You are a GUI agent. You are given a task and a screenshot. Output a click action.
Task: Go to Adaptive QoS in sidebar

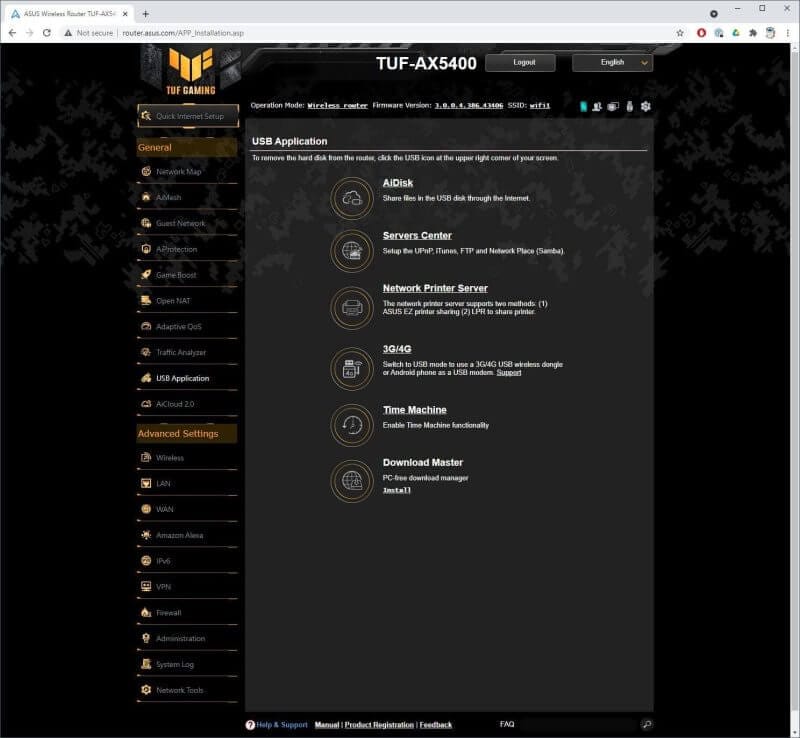tap(178, 327)
